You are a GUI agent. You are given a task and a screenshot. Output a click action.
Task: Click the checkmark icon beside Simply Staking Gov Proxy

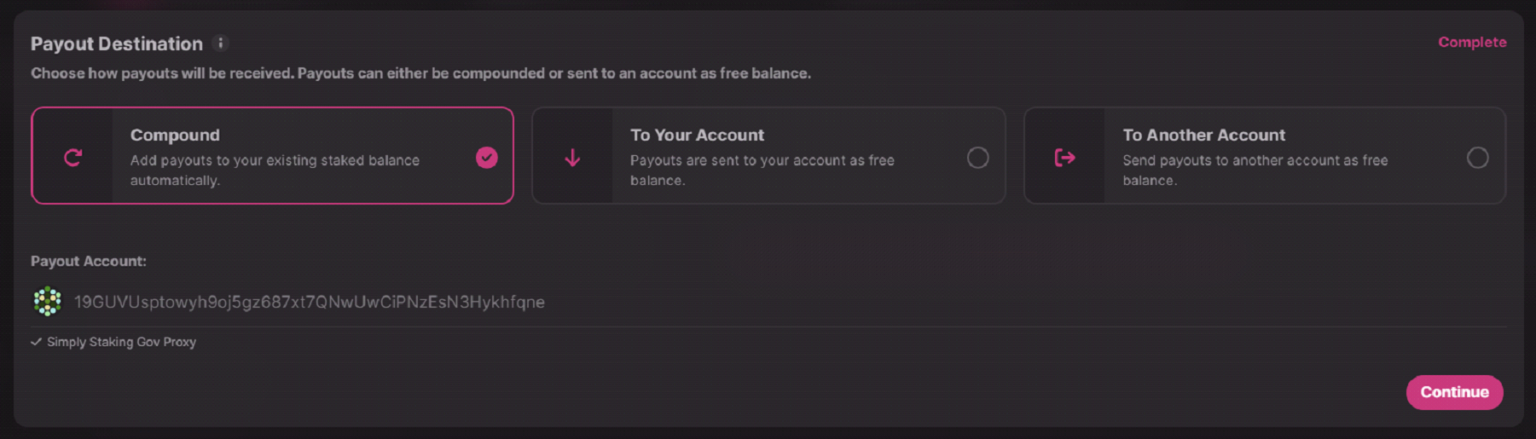[36, 342]
